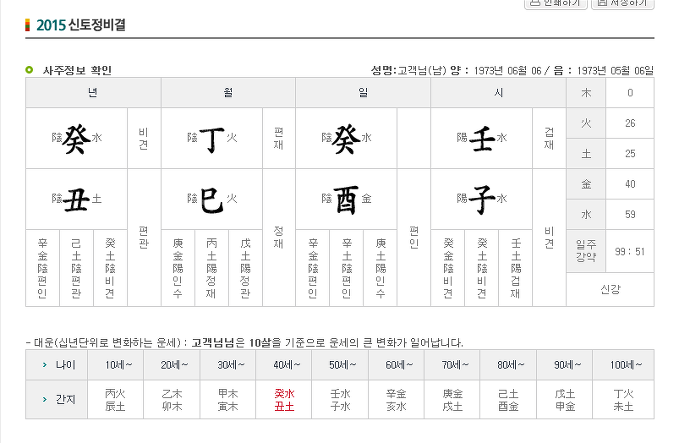The image size is (690, 443).
Task: Click the 金 element value 40
Action: 630,184
